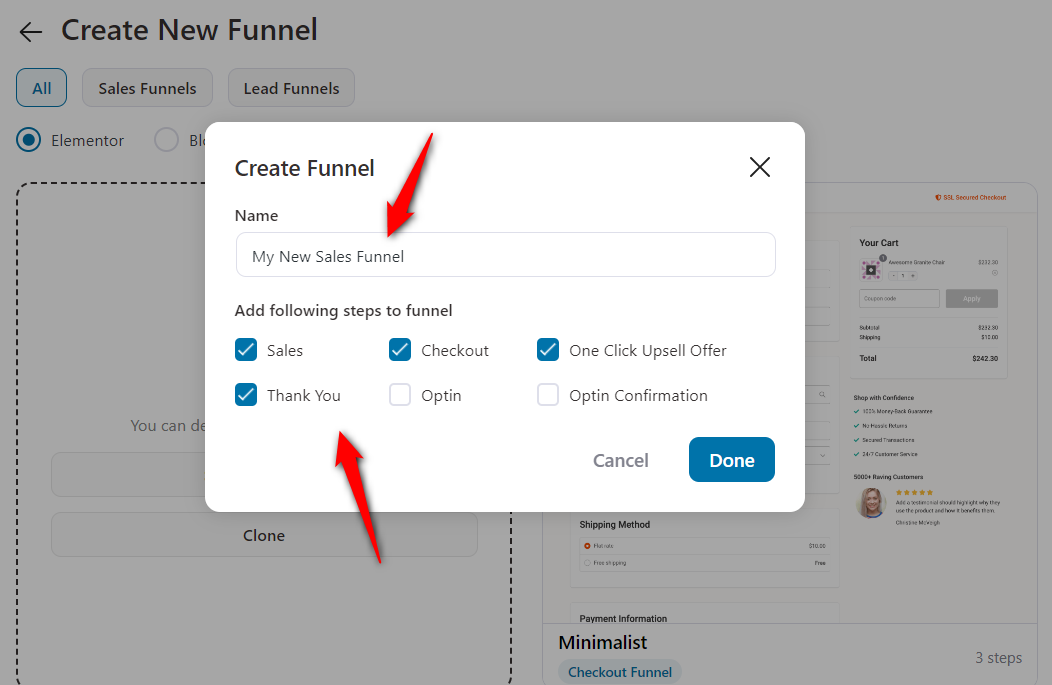Select the Elementor radio button
This screenshot has width=1052, height=685.
click(29, 140)
